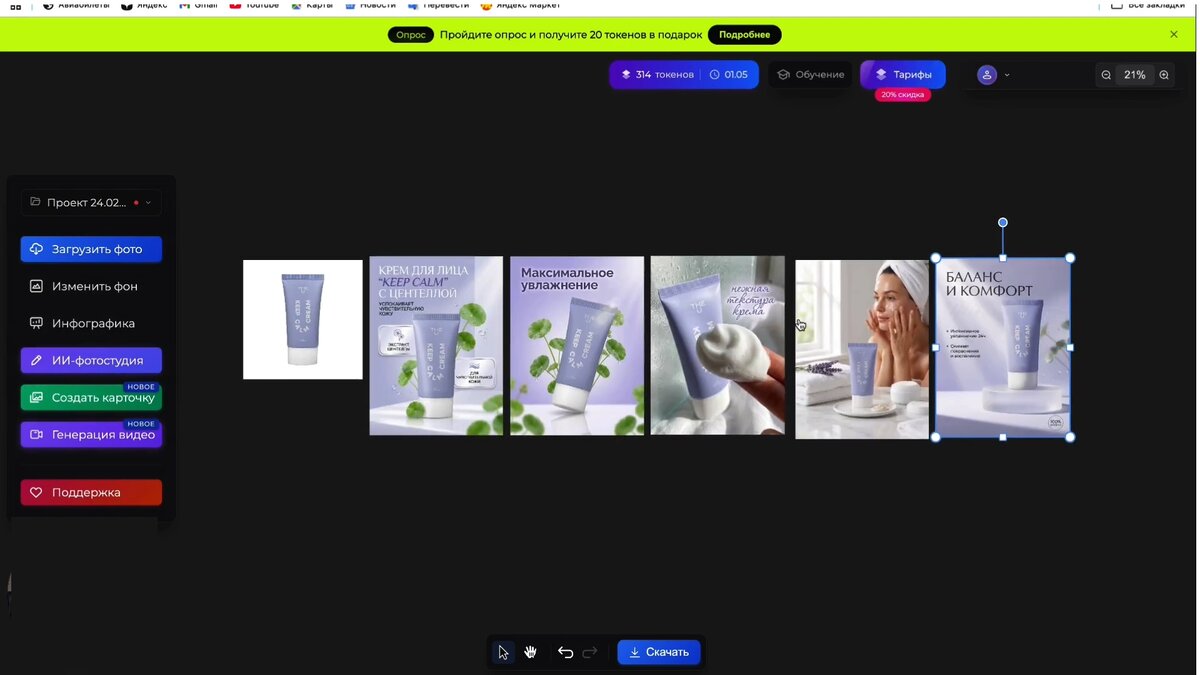Click the Яндекс bookmark in browser bar

coord(144,5)
